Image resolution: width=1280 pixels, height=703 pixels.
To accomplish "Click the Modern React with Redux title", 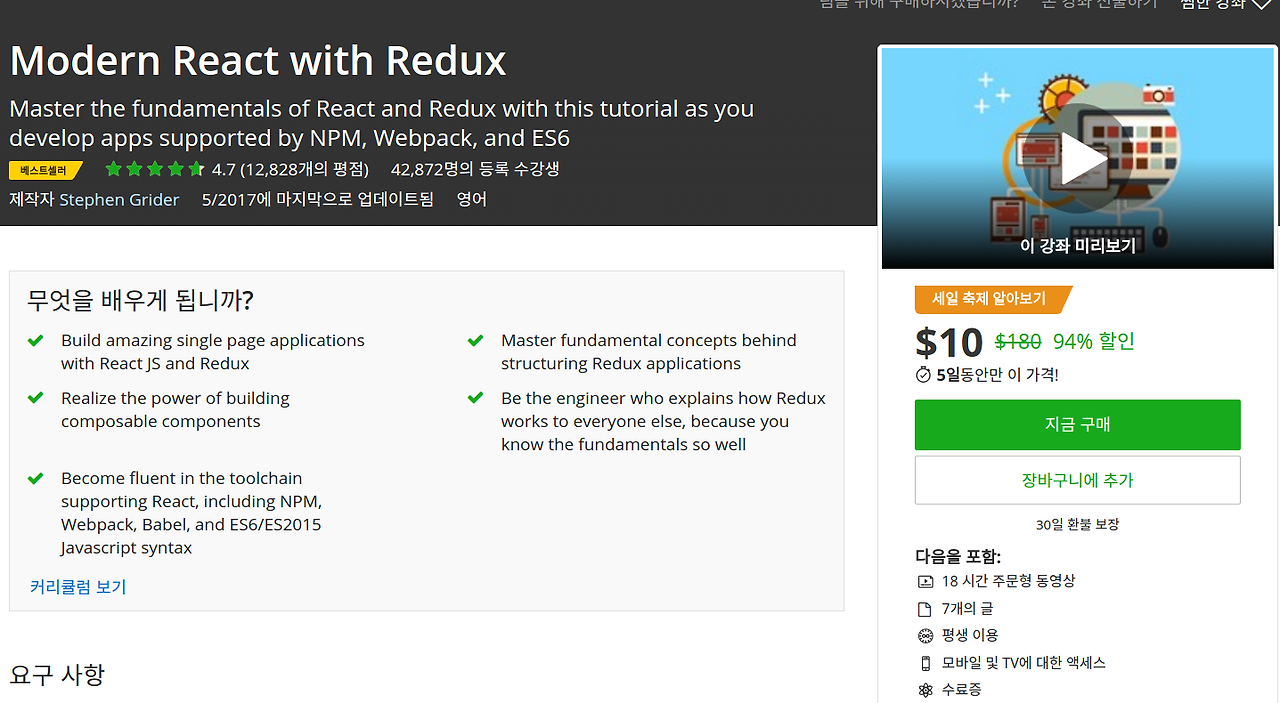I will pyautogui.click(x=258, y=61).
